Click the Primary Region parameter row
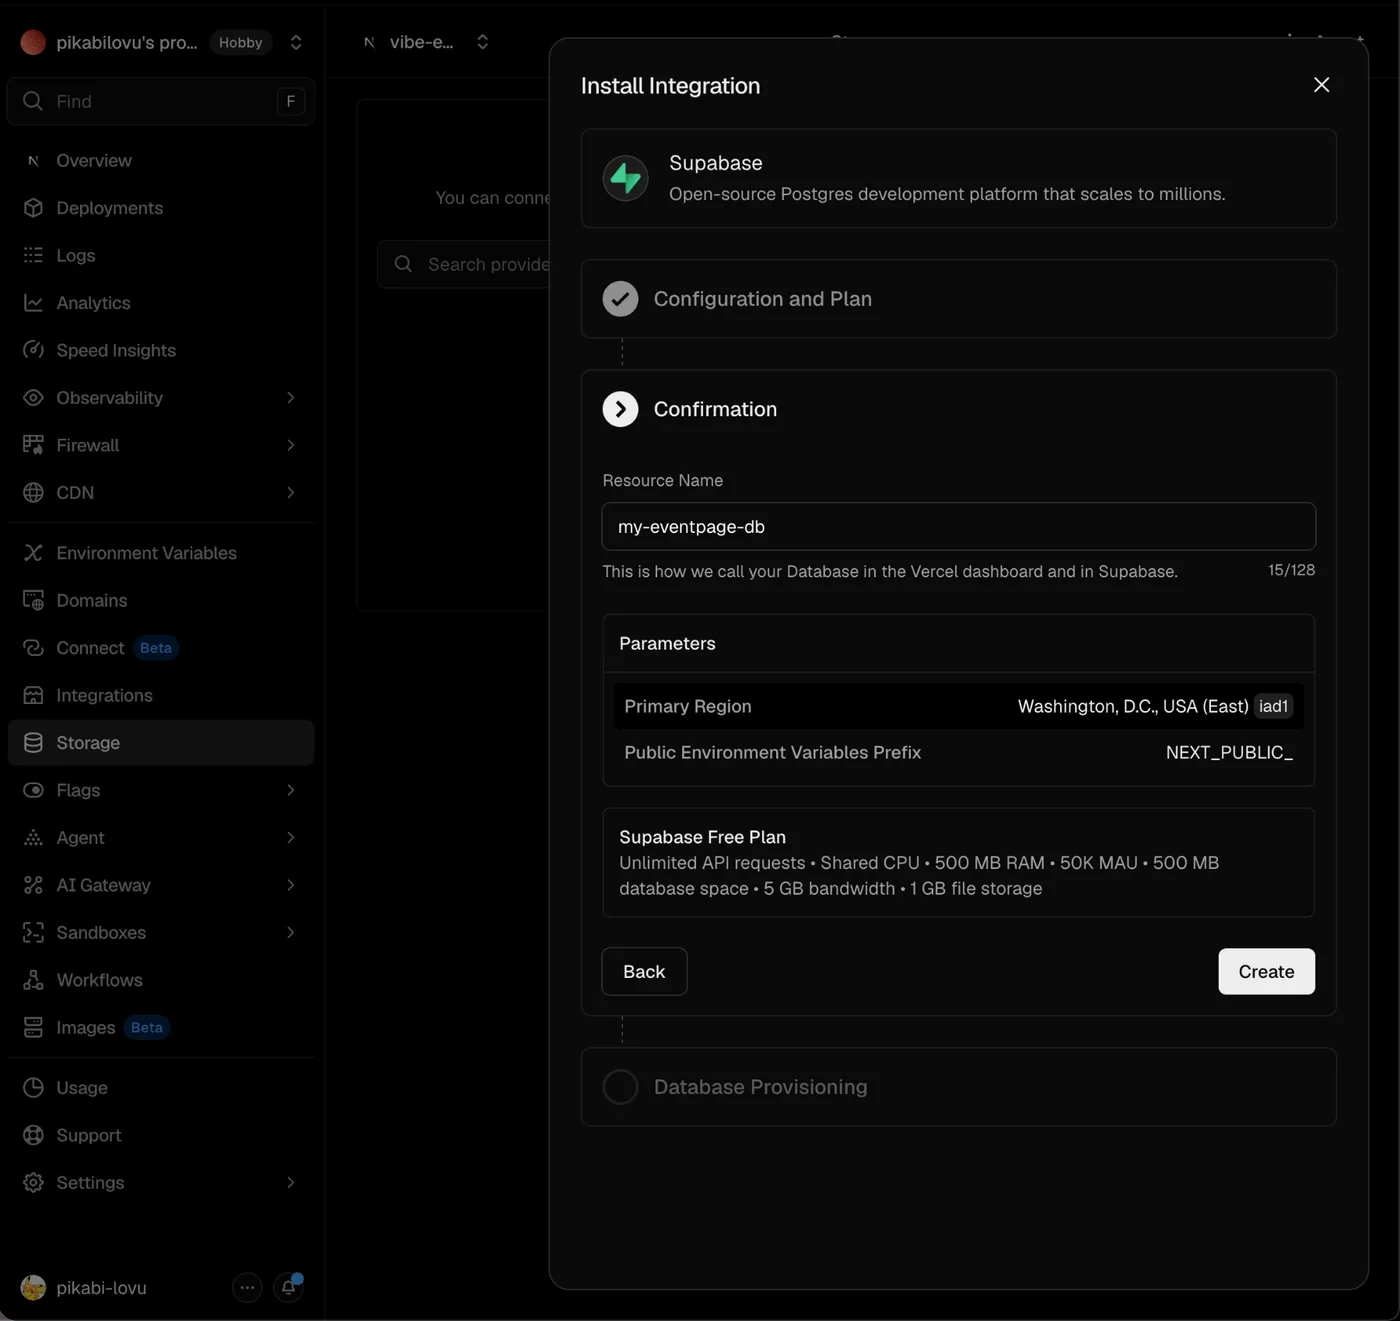This screenshot has width=1400, height=1321. click(959, 706)
